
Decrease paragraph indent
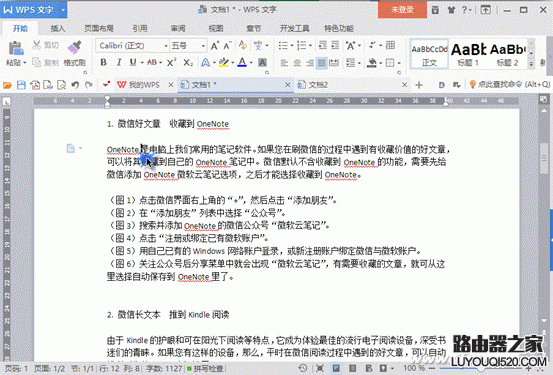click(x=322, y=45)
